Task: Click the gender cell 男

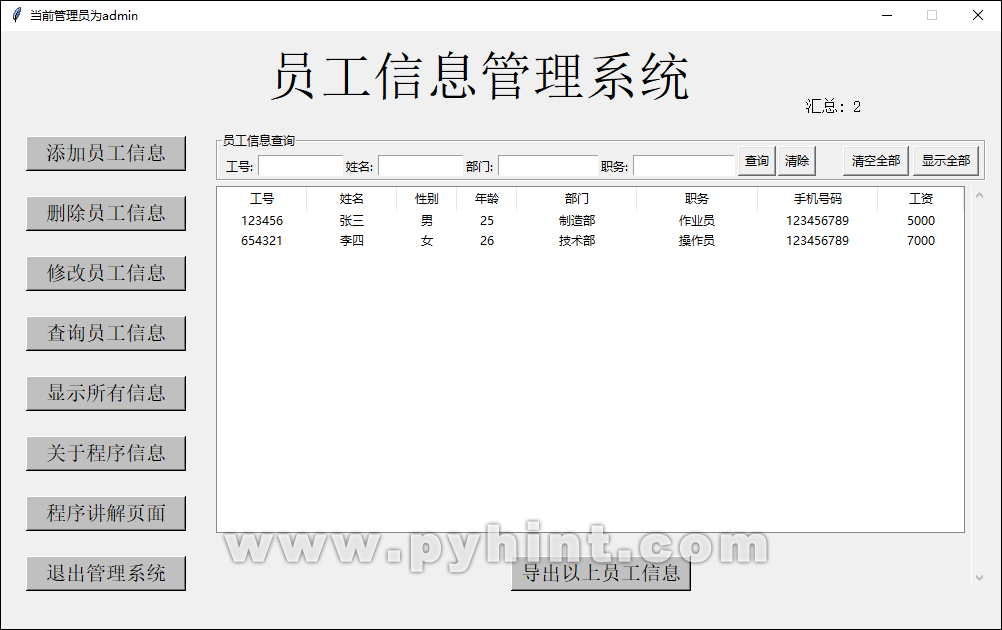Action: pyautogui.click(x=426, y=220)
